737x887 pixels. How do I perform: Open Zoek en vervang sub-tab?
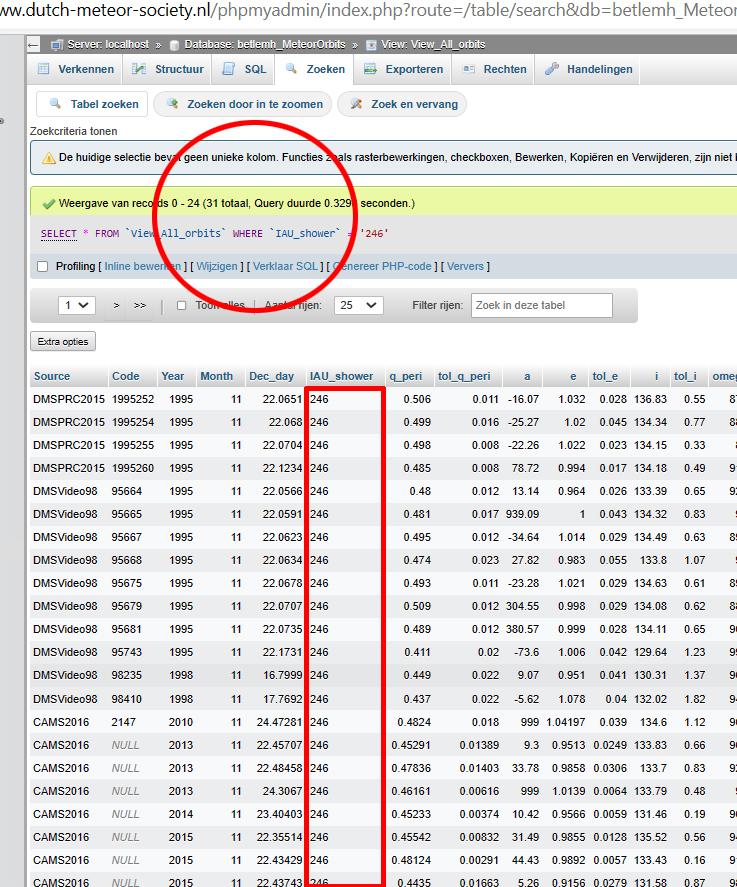click(x=403, y=104)
